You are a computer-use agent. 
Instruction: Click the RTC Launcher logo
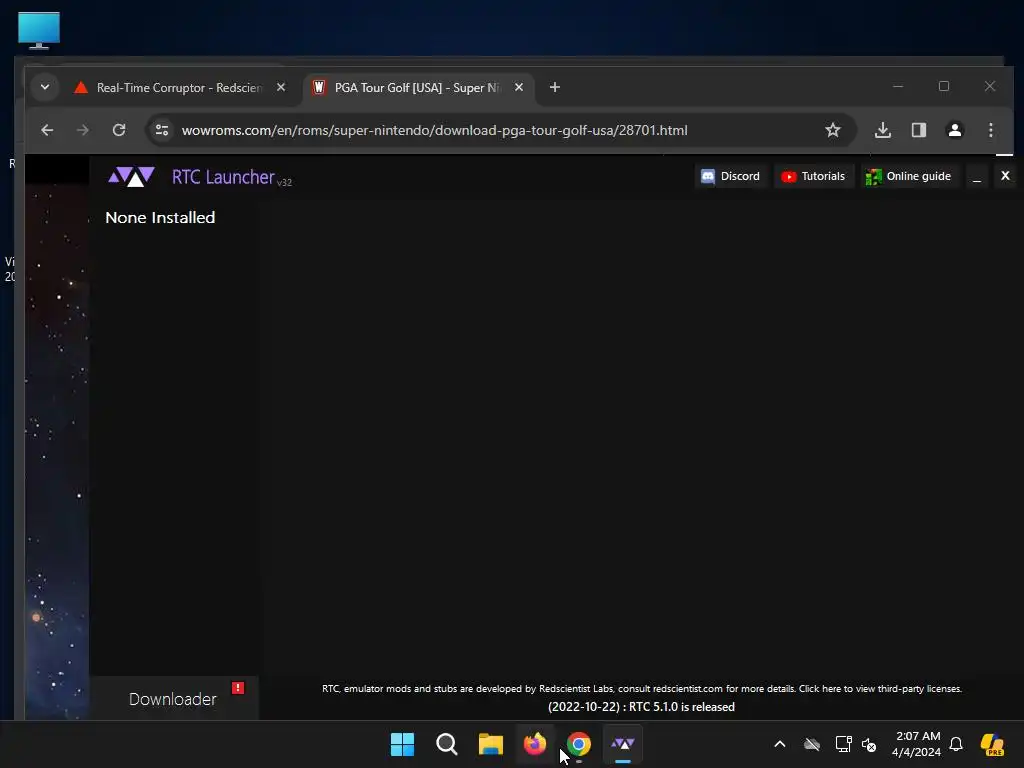pos(131,176)
